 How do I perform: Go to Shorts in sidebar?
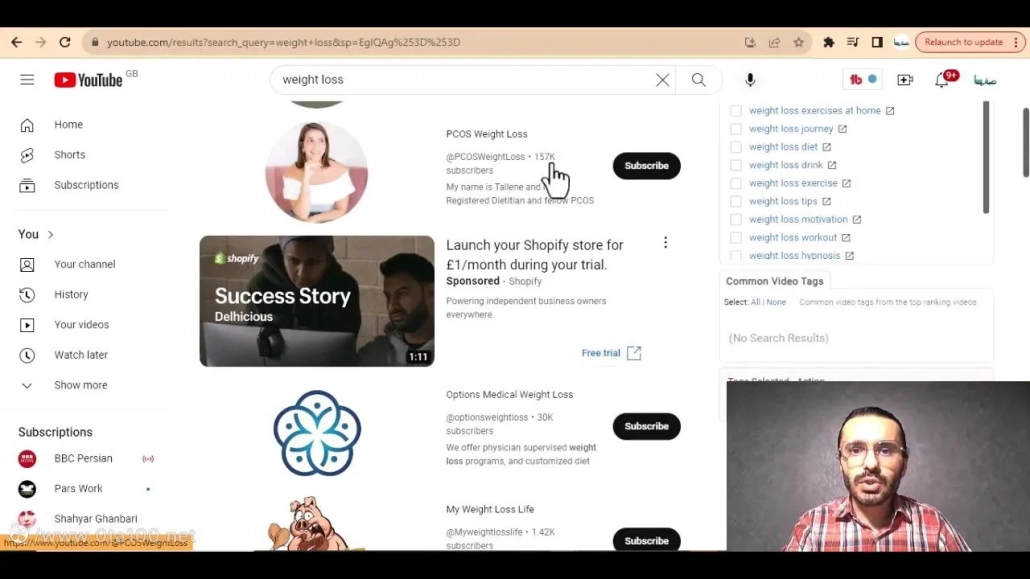tap(69, 155)
